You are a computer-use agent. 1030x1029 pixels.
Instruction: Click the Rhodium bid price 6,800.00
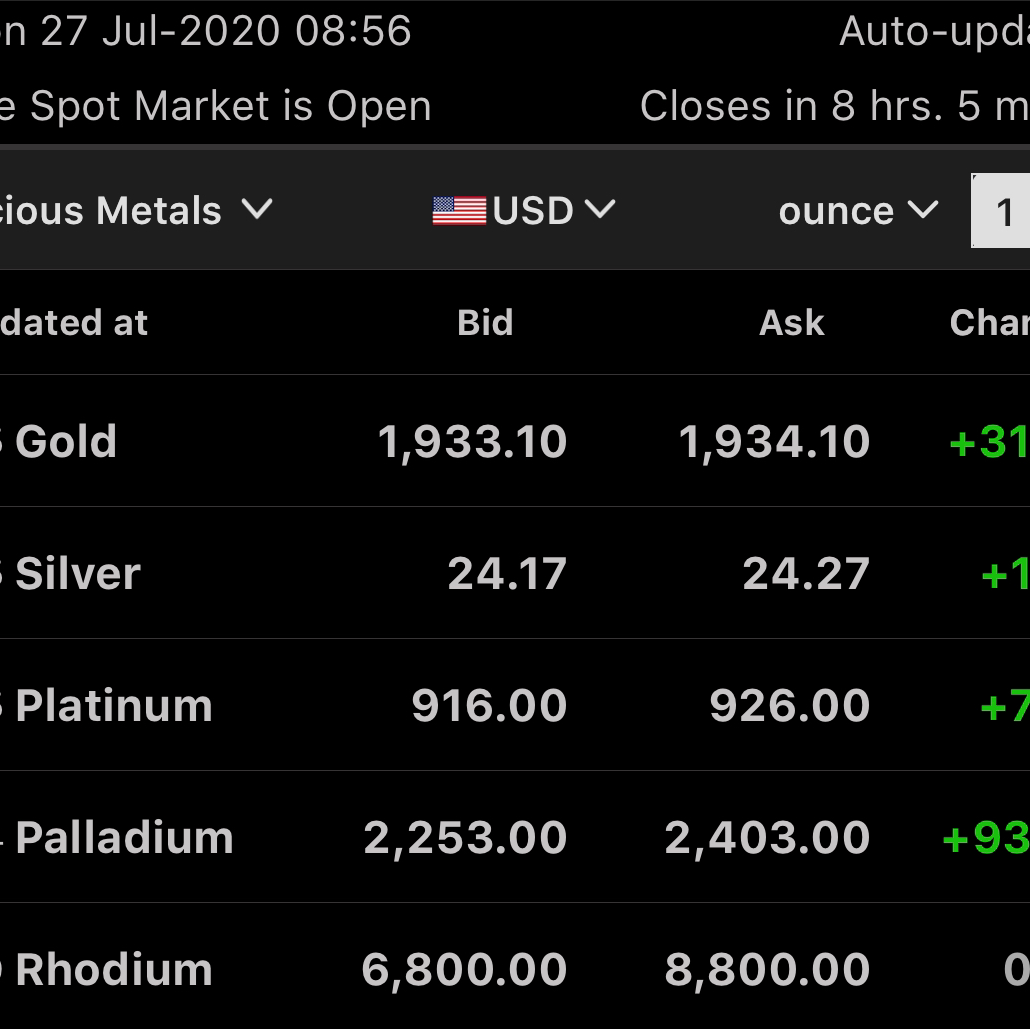click(464, 971)
